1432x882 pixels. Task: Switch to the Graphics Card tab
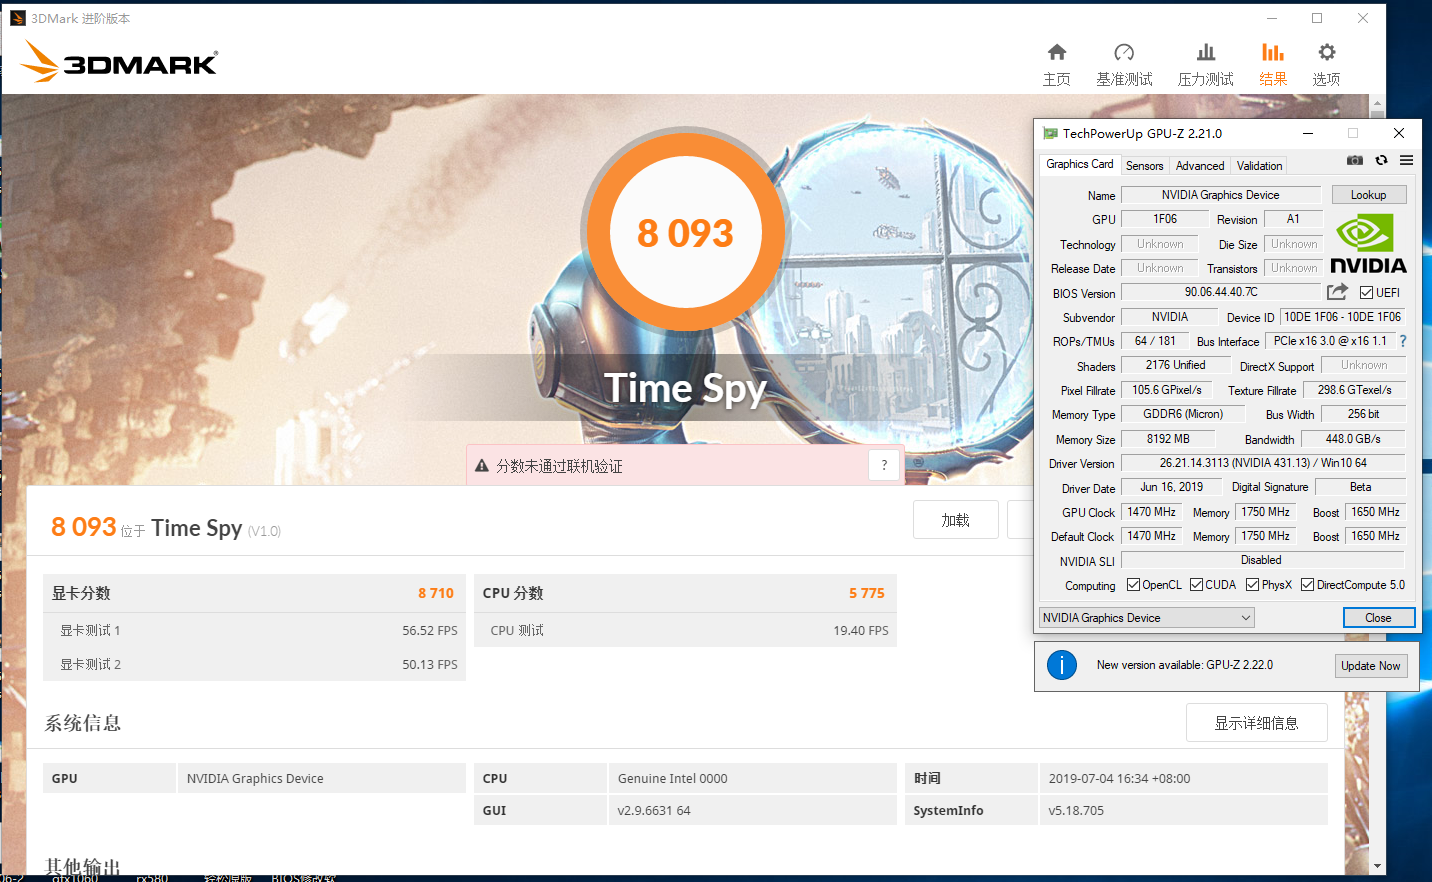pyautogui.click(x=1079, y=164)
